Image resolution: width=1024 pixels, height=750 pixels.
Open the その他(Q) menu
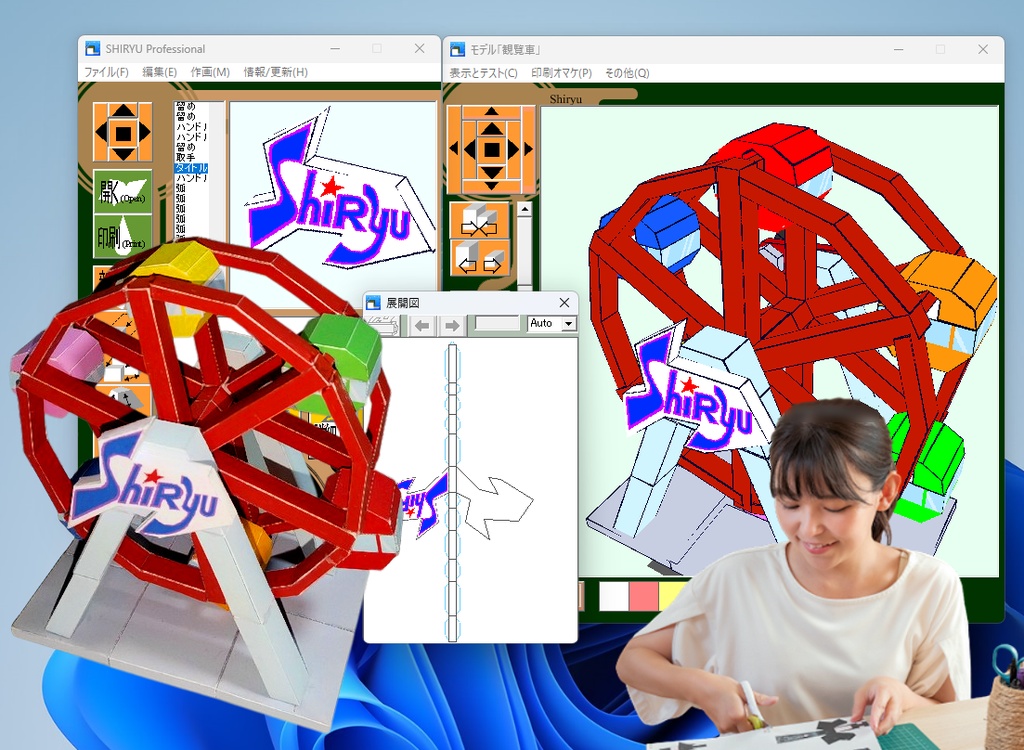tap(627, 73)
